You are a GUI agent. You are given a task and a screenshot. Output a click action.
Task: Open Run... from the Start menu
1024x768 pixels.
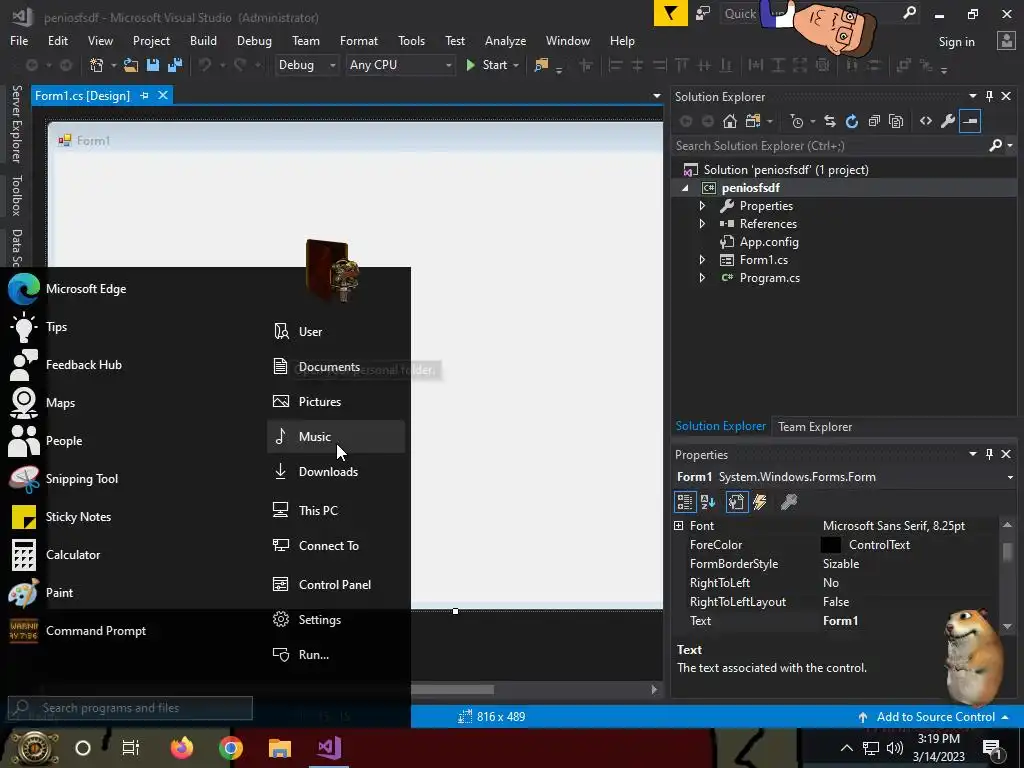point(336,654)
